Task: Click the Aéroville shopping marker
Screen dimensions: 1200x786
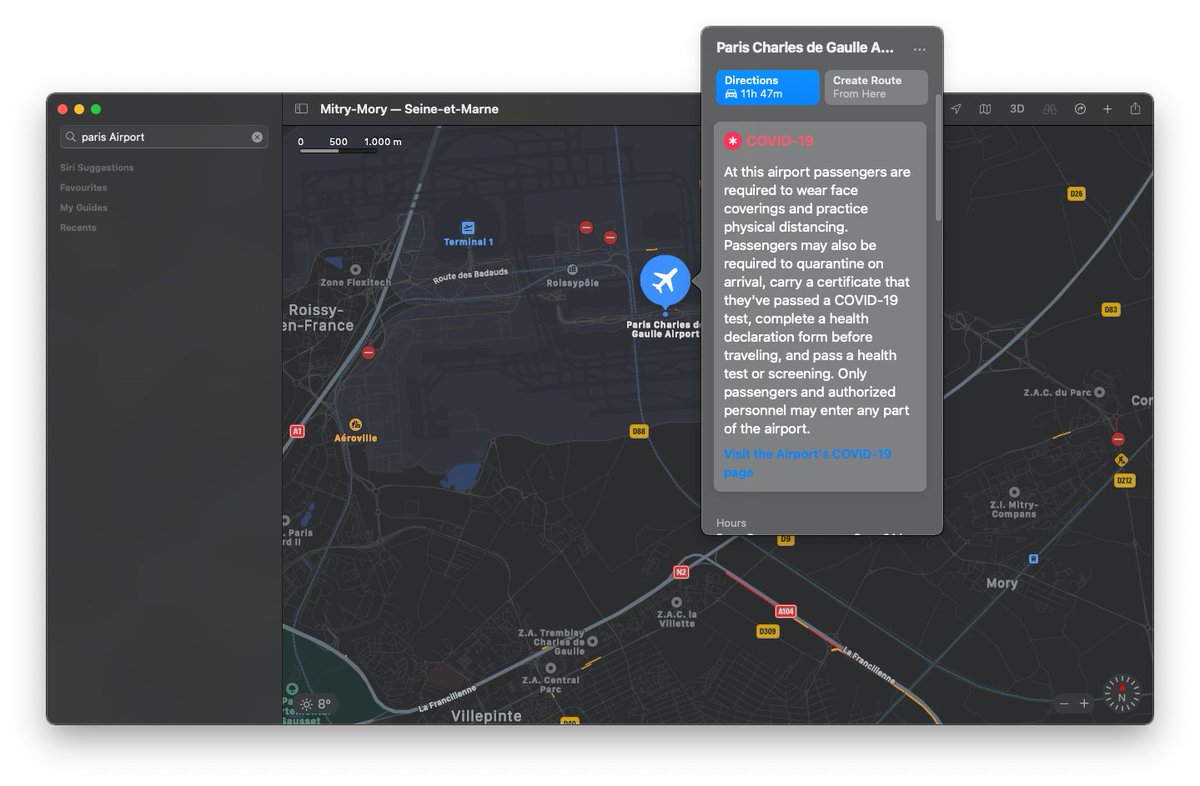Action: [x=356, y=425]
